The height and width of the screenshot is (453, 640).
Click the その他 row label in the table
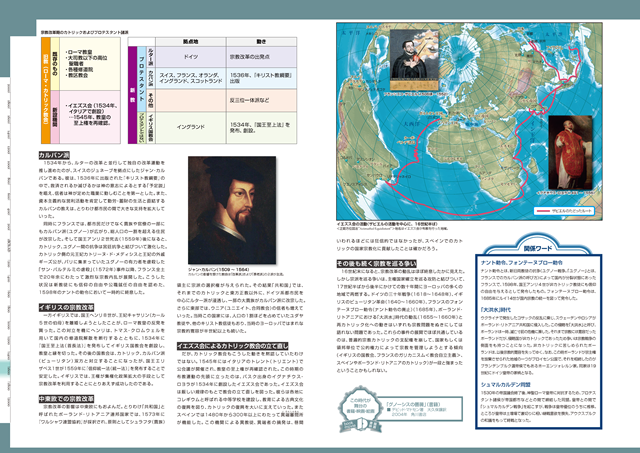[151, 100]
